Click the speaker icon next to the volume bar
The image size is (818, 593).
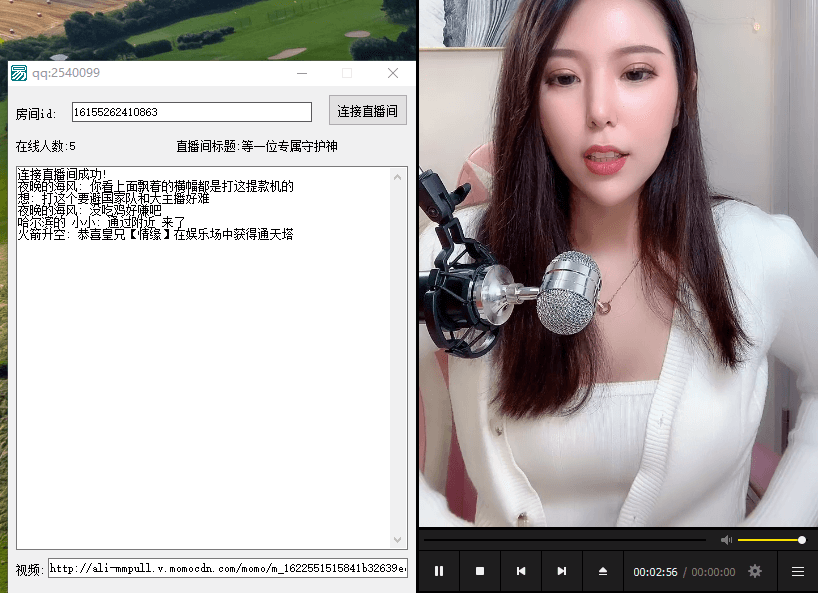(x=727, y=539)
